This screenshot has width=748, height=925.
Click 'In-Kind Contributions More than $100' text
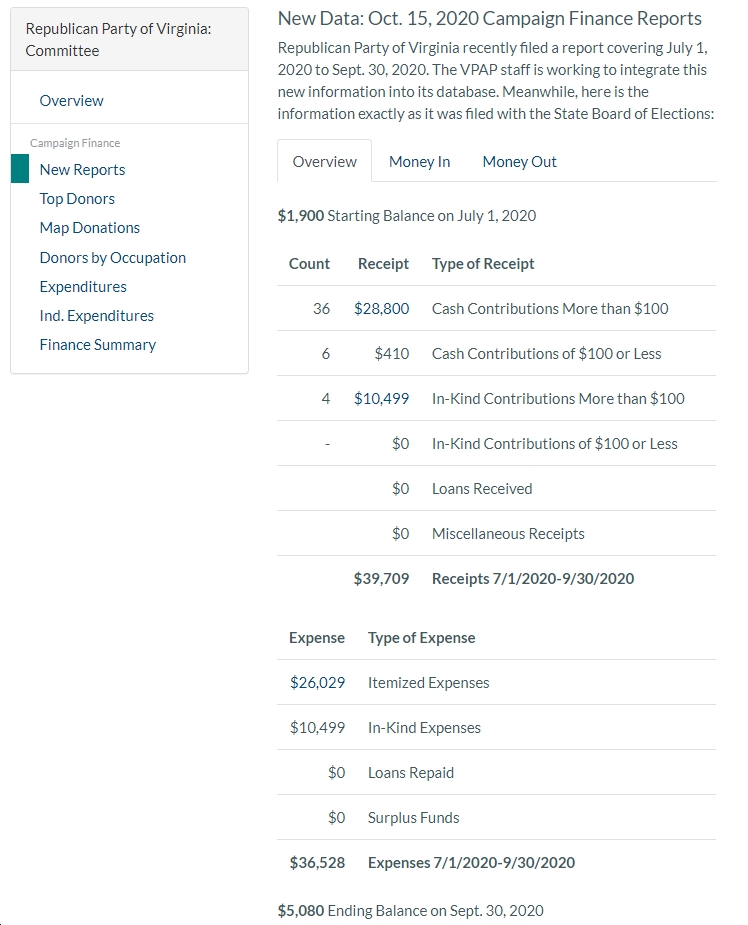(x=558, y=398)
